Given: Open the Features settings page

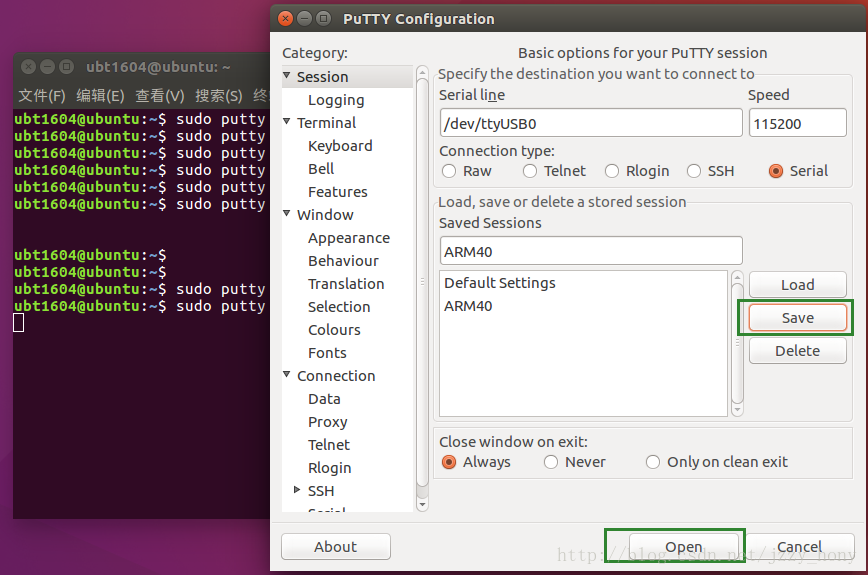Looking at the screenshot, I should [x=338, y=192].
